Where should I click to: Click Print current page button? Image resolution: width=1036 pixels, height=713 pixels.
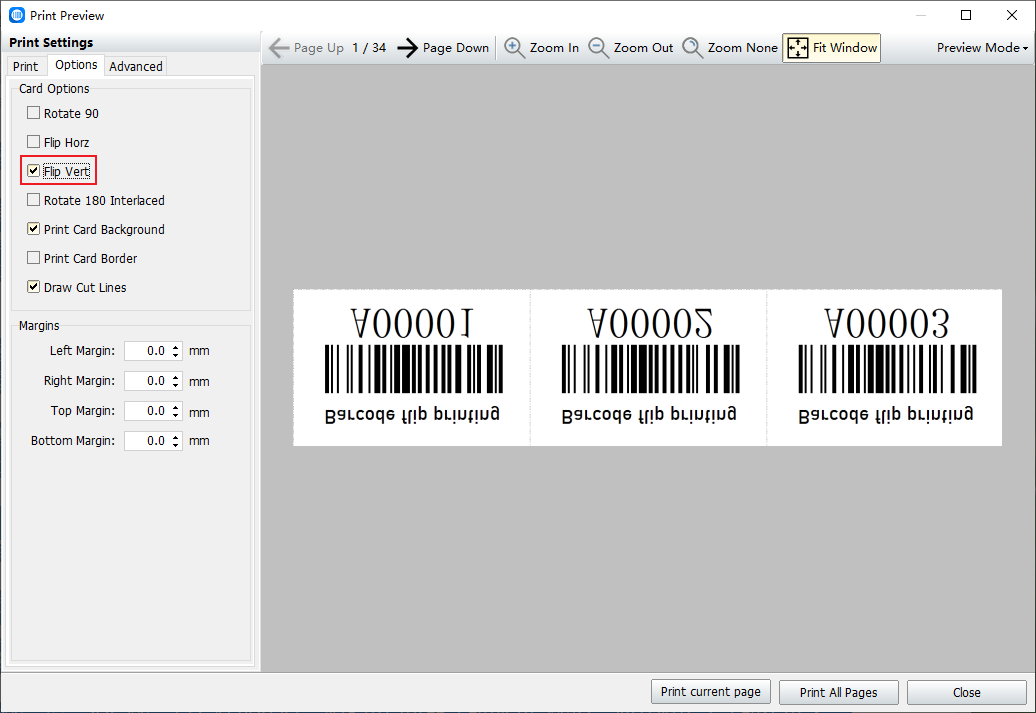click(711, 692)
